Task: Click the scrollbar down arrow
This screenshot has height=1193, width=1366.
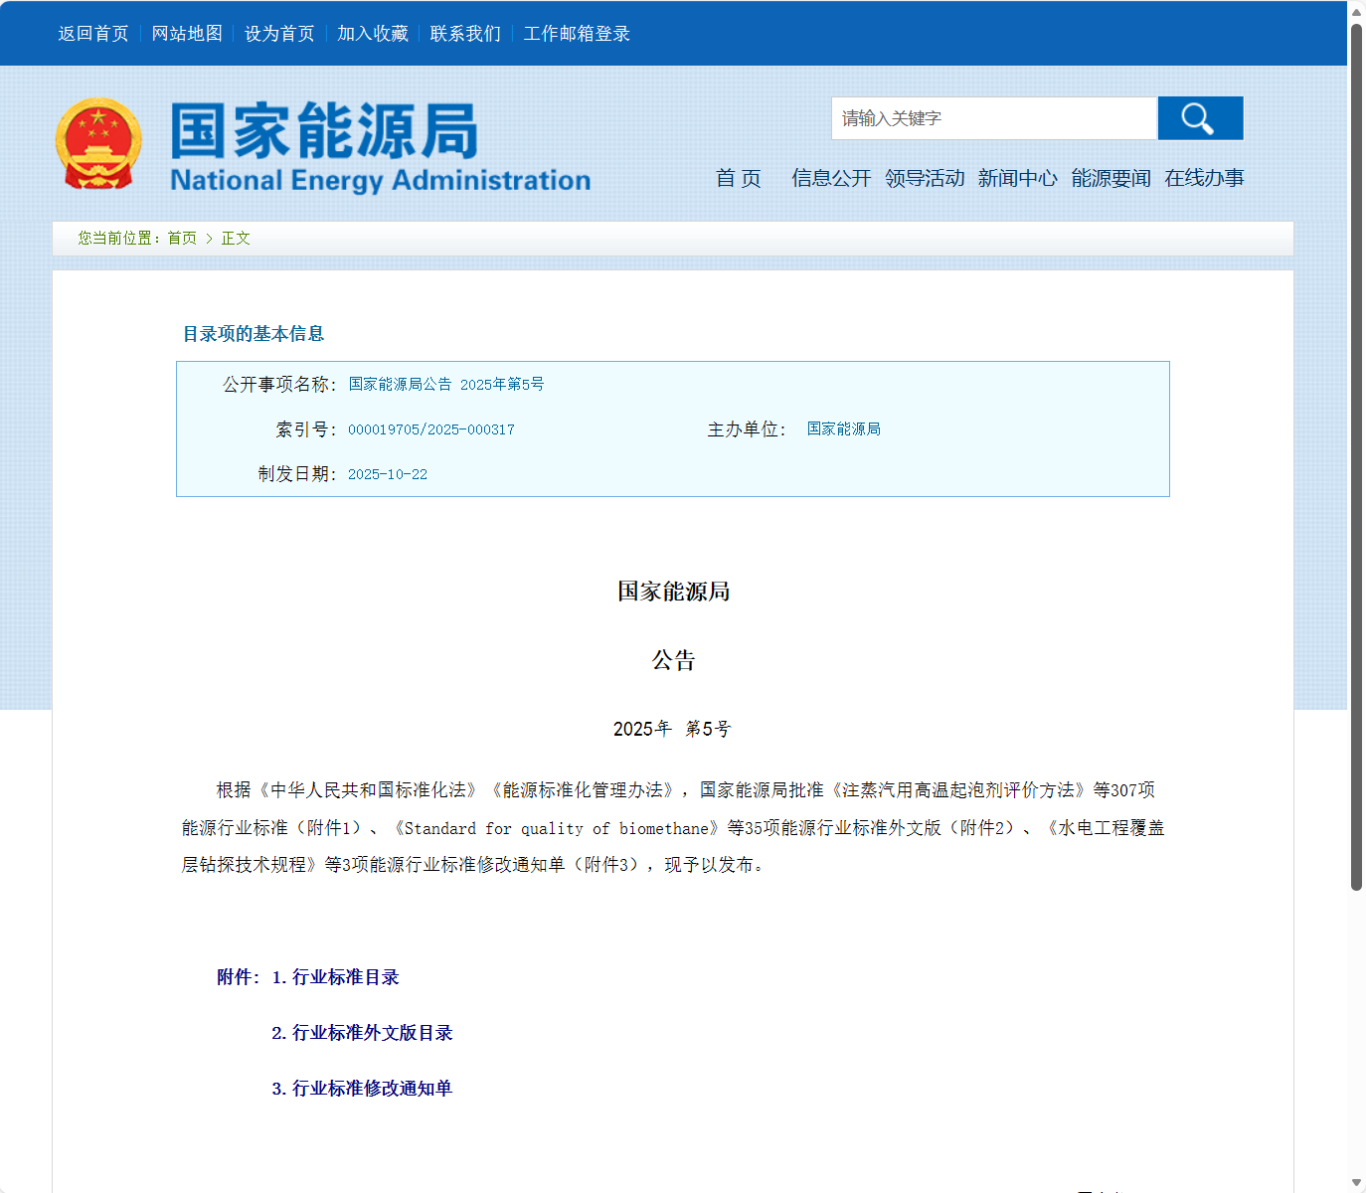Action: 1357,1180
